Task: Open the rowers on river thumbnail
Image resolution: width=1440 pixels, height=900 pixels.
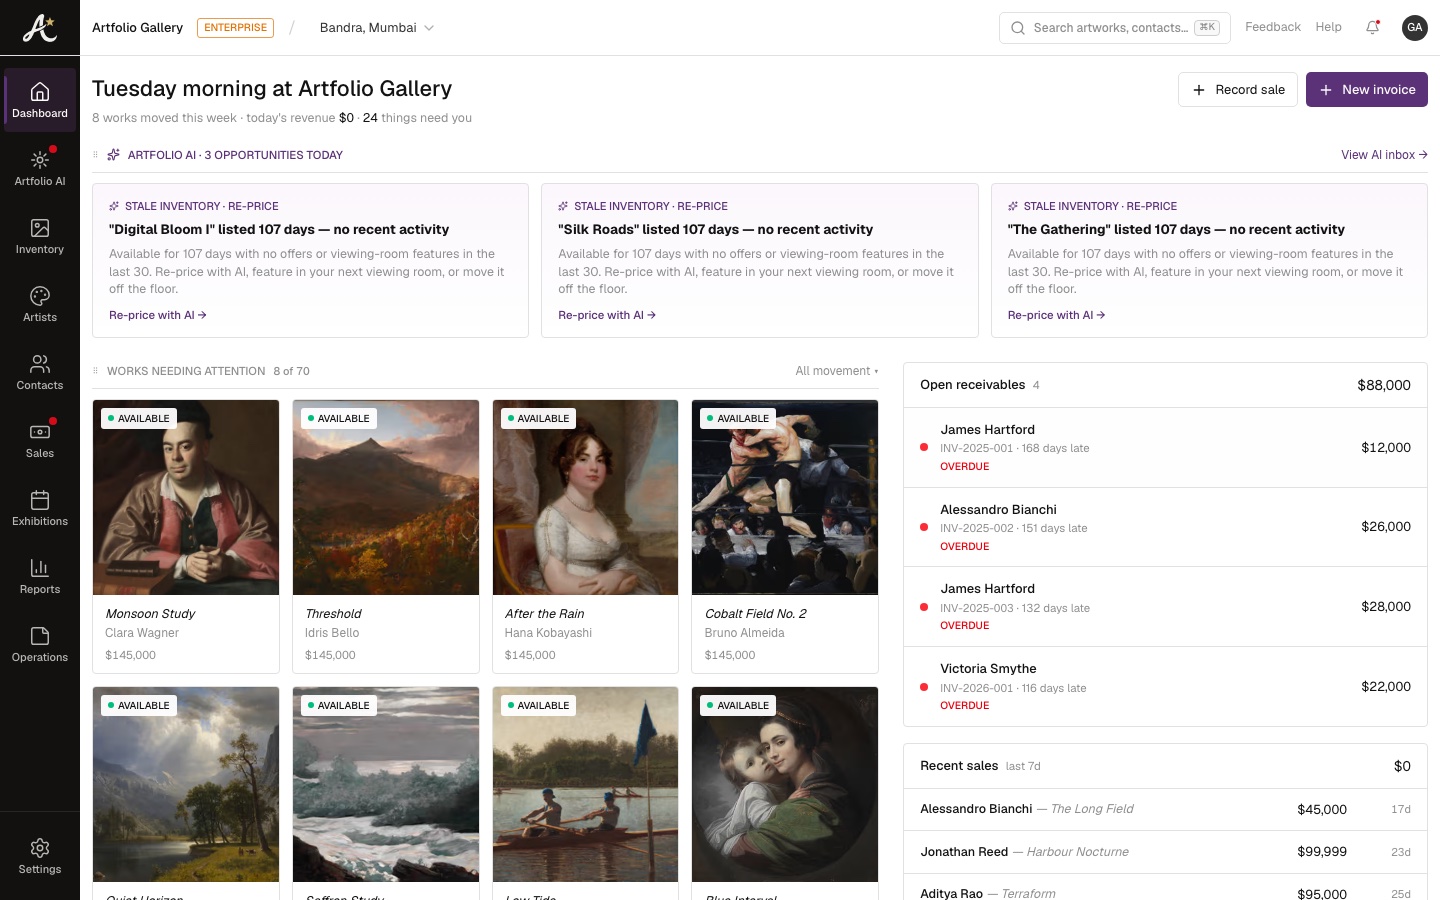Action: 585,784
